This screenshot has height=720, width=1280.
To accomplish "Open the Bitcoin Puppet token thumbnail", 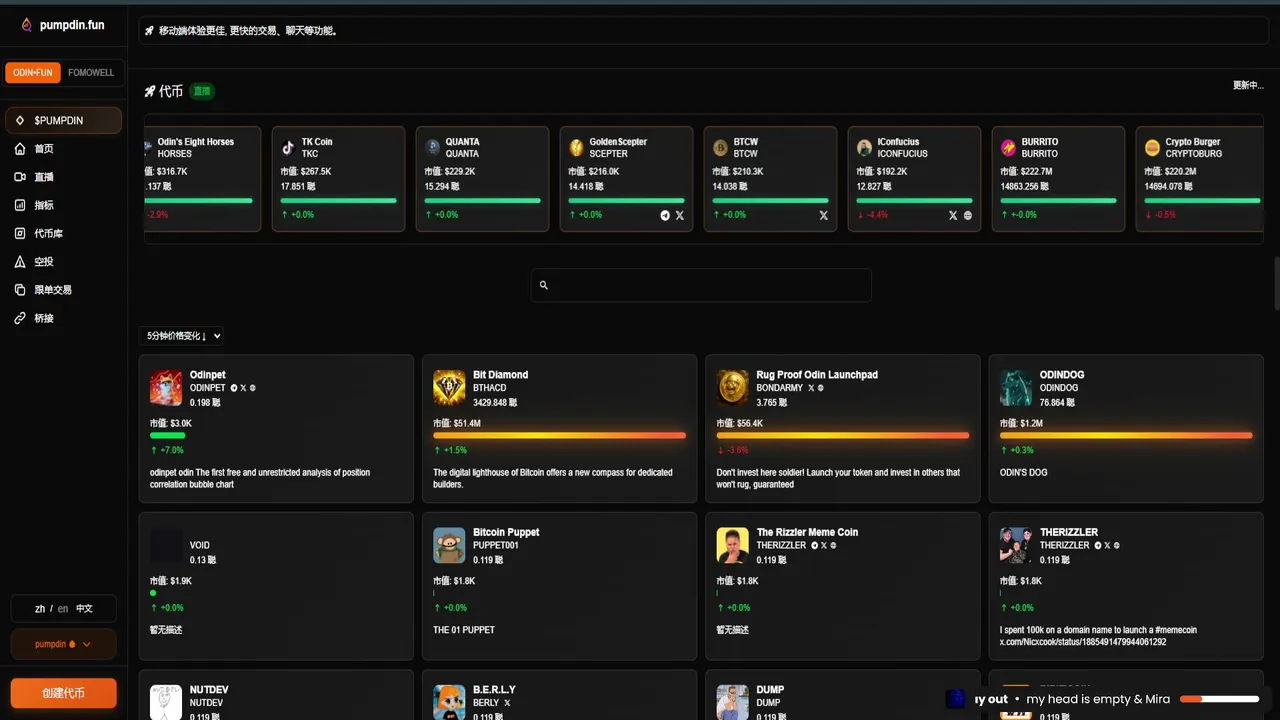I will [x=449, y=545].
